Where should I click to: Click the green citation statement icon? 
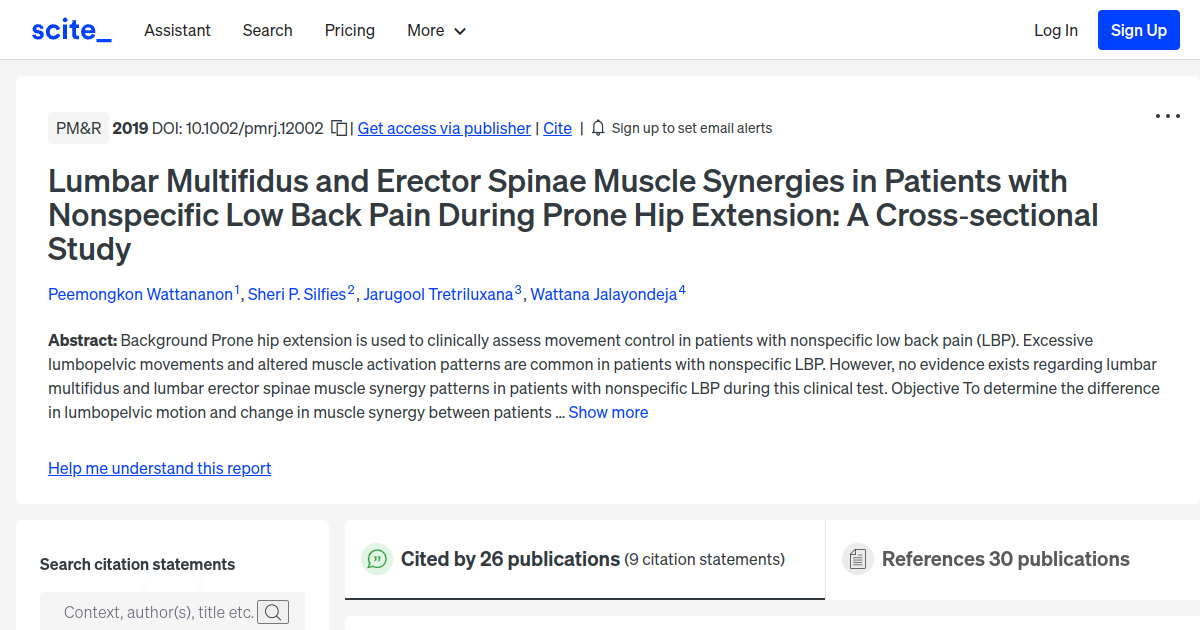coord(376,559)
